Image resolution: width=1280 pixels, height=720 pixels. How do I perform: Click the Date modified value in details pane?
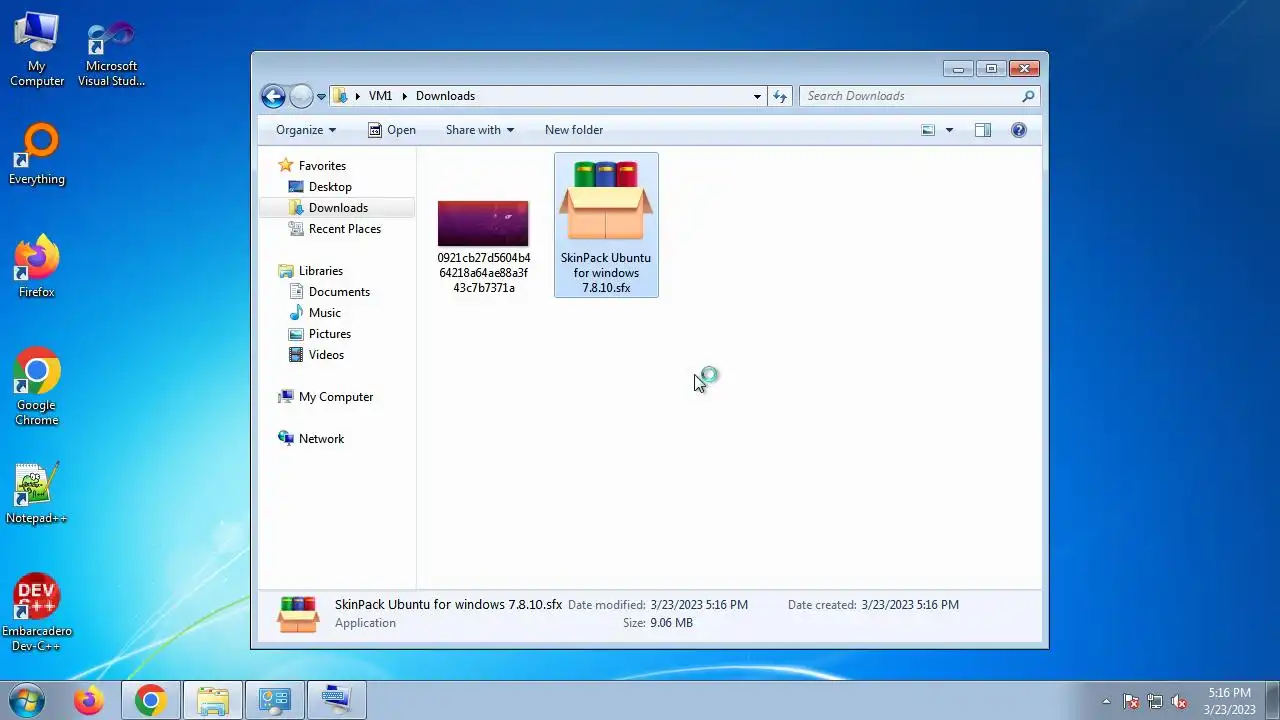coord(699,605)
